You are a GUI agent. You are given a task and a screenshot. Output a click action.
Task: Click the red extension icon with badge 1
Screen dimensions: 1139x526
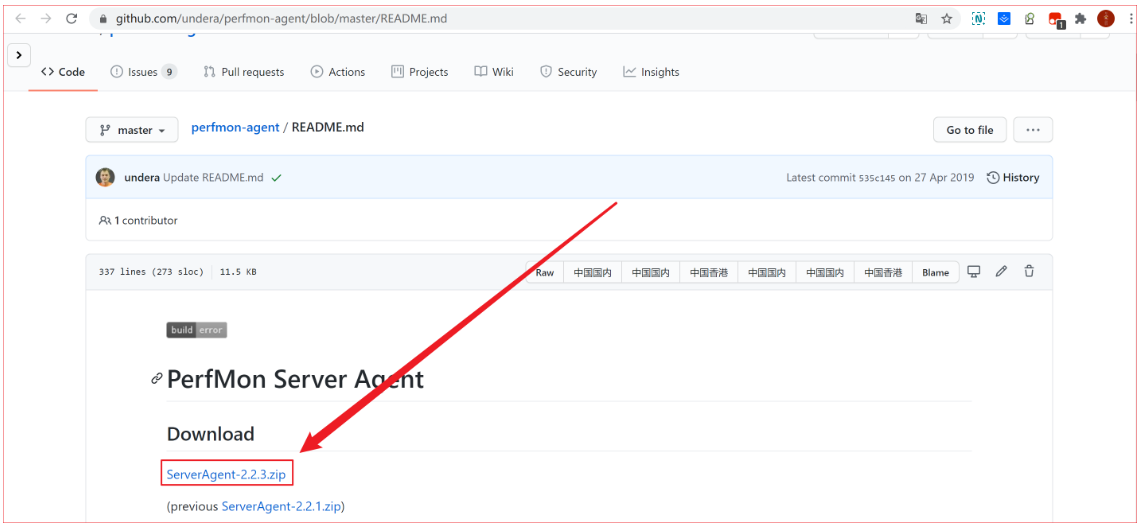point(1055,20)
